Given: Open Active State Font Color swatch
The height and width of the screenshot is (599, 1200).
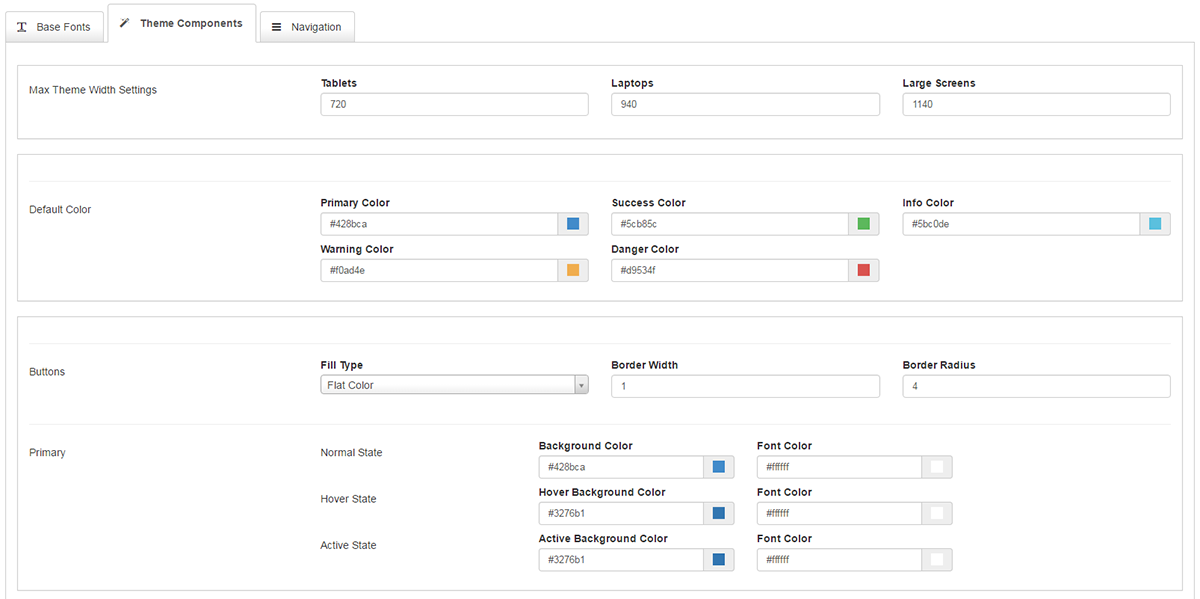Looking at the screenshot, I should pos(937,559).
